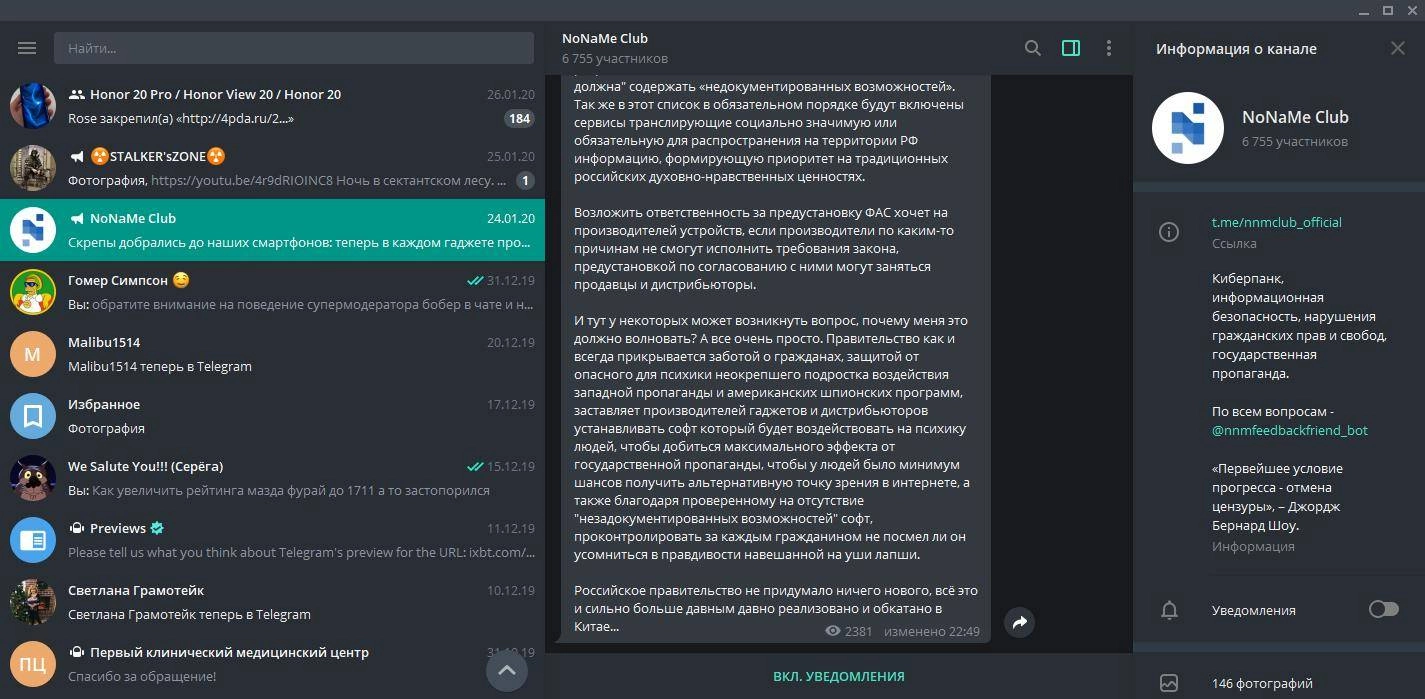Click the 'Информация о канале' panel title
This screenshot has width=1425, height=699.
coord(1236,48)
